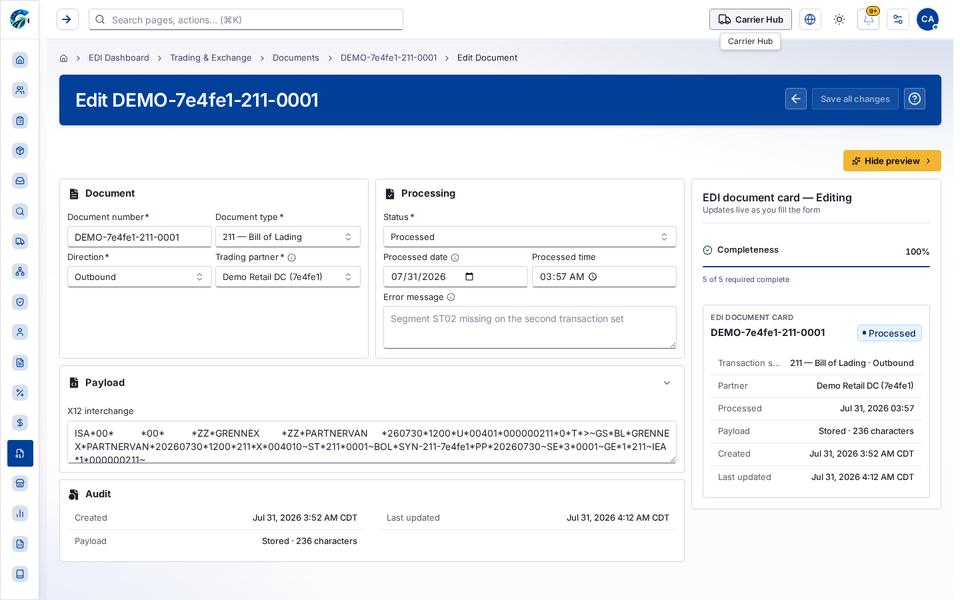This screenshot has width=960, height=600.
Task: Click the Error message text area
Action: click(530, 328)
